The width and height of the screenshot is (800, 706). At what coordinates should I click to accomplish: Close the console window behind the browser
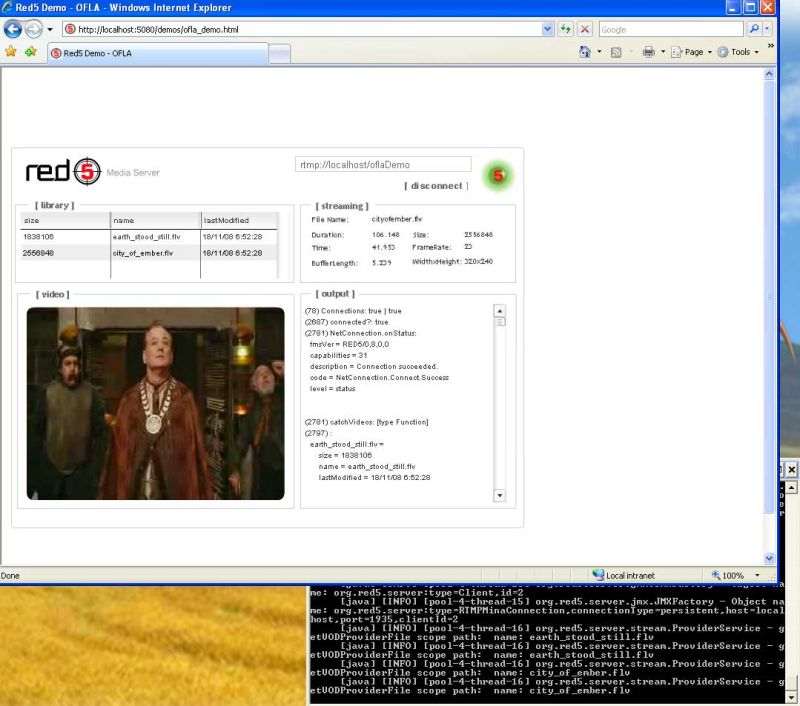point(791,469)
